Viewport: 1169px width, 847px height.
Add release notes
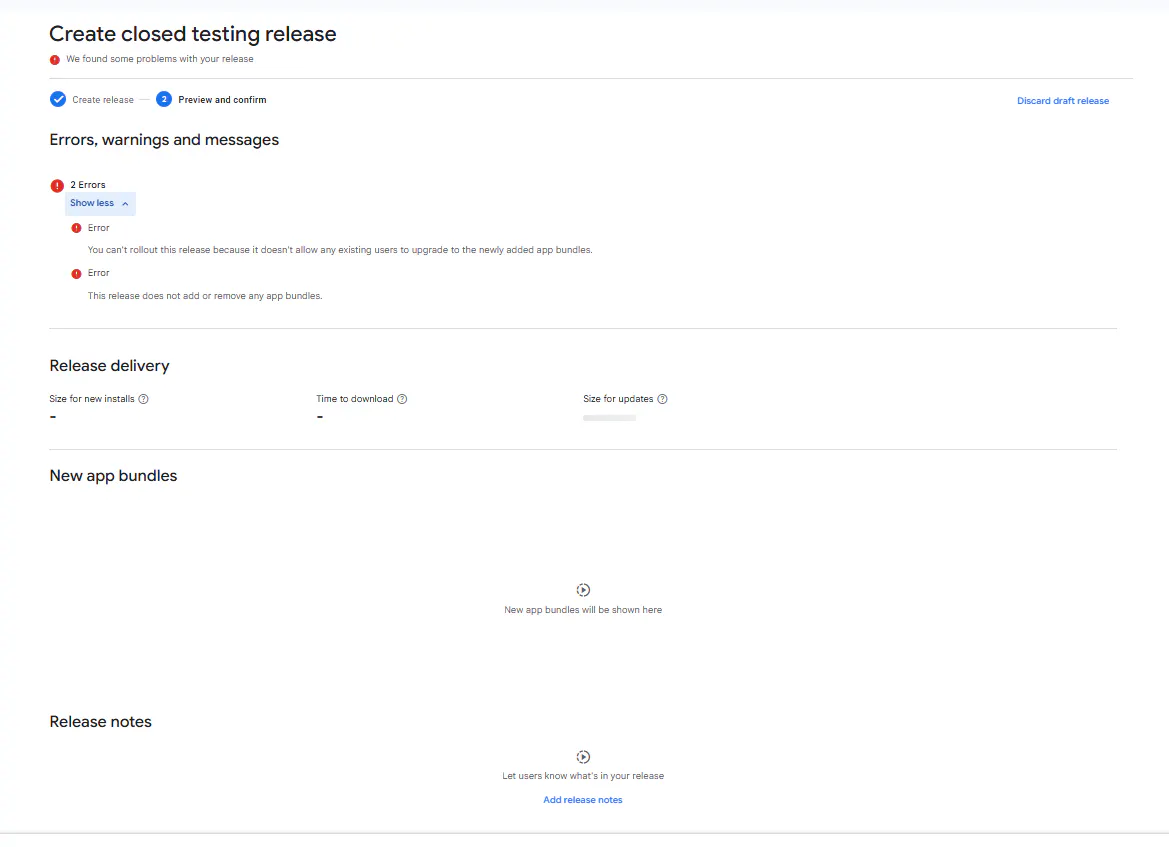582,800
